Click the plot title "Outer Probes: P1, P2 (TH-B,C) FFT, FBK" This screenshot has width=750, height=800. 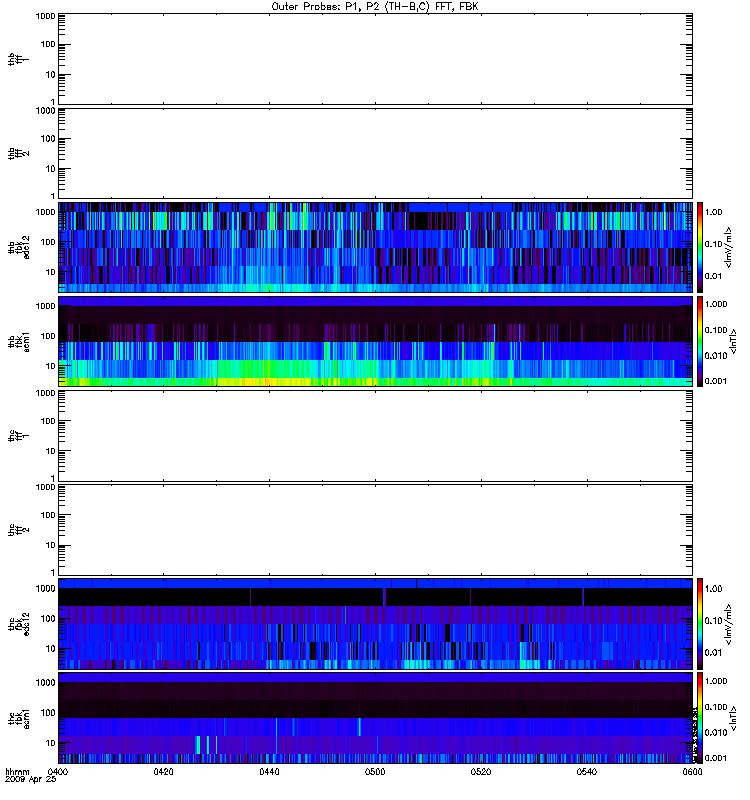click(x=375, y=7)
